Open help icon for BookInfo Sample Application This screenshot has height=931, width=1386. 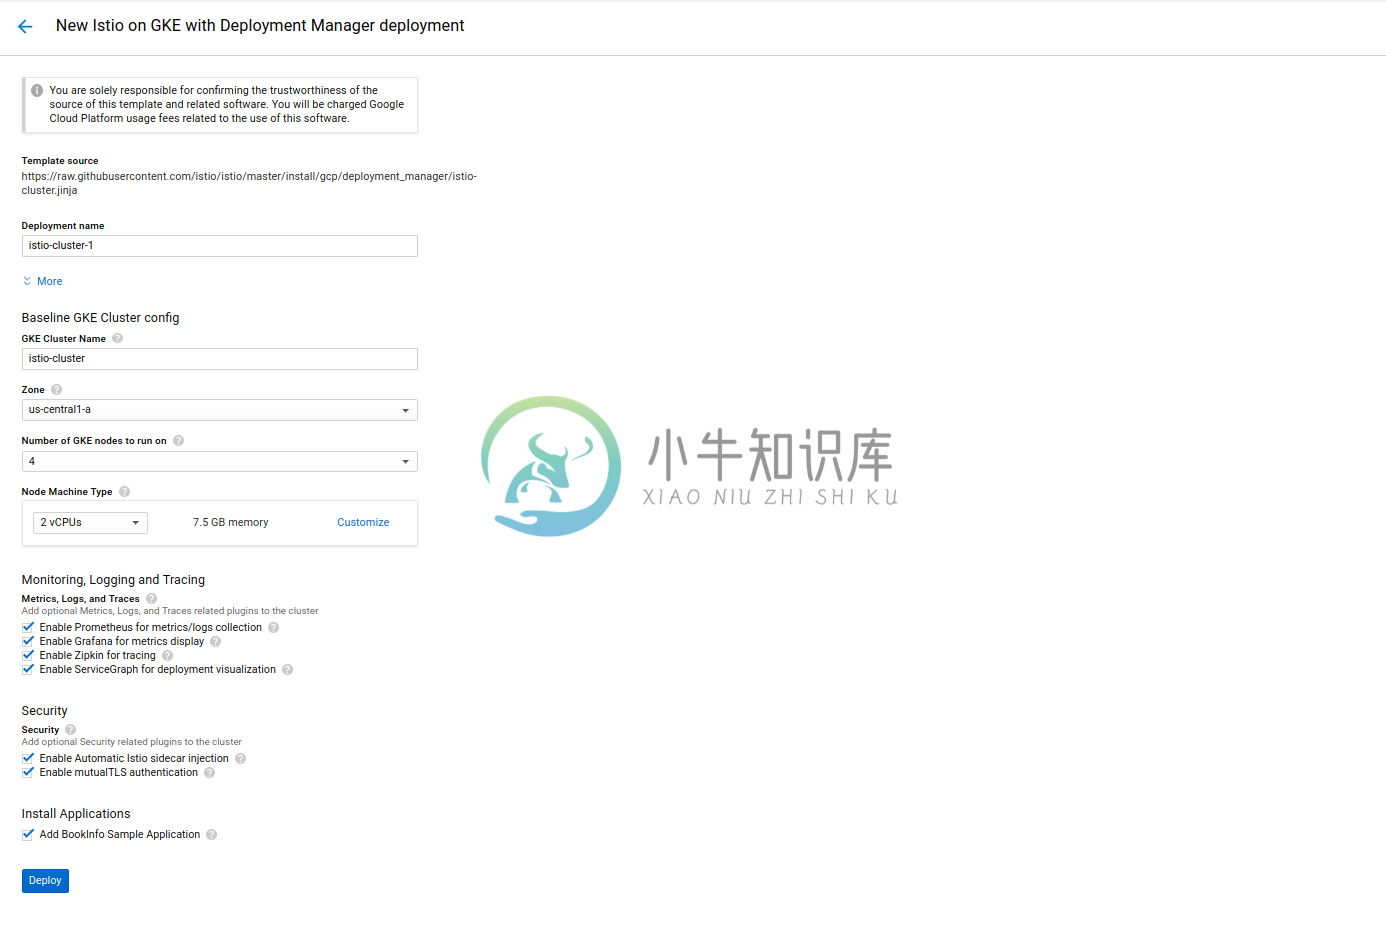[x=211, y=835]
